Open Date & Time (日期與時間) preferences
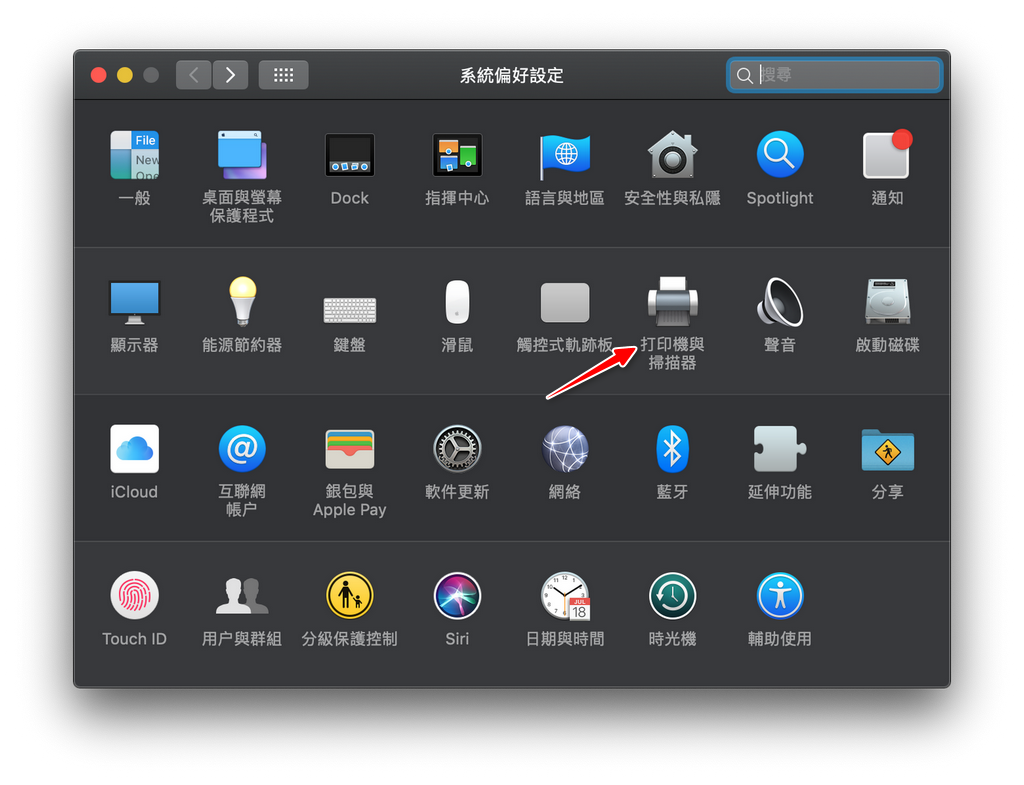 coord(565,597)
